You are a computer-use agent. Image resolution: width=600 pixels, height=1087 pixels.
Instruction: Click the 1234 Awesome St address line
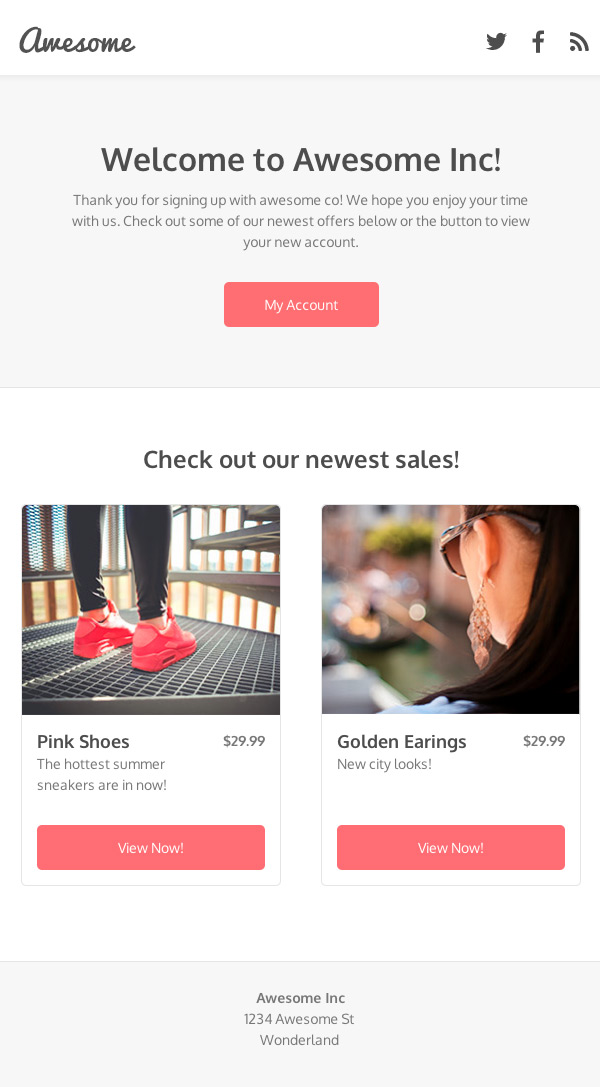[299, 1019]
